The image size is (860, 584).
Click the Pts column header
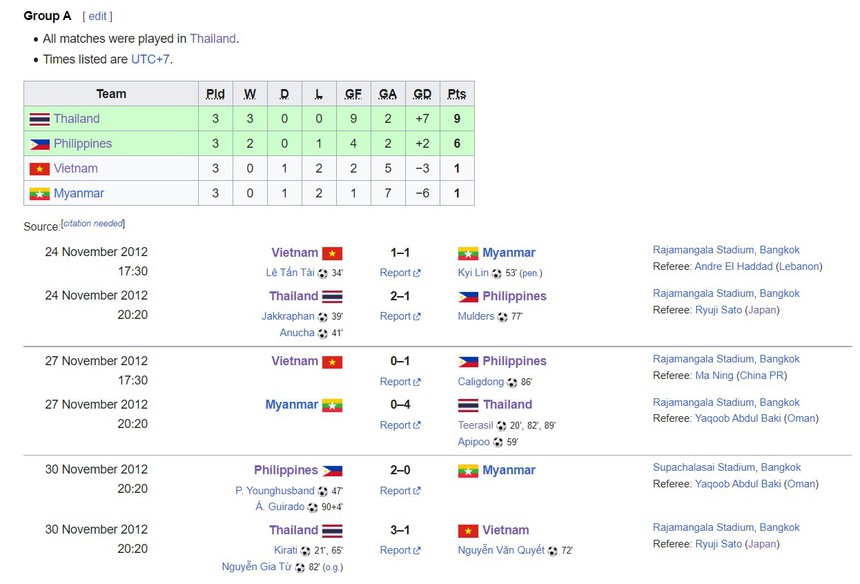click(x=457, y=94)
